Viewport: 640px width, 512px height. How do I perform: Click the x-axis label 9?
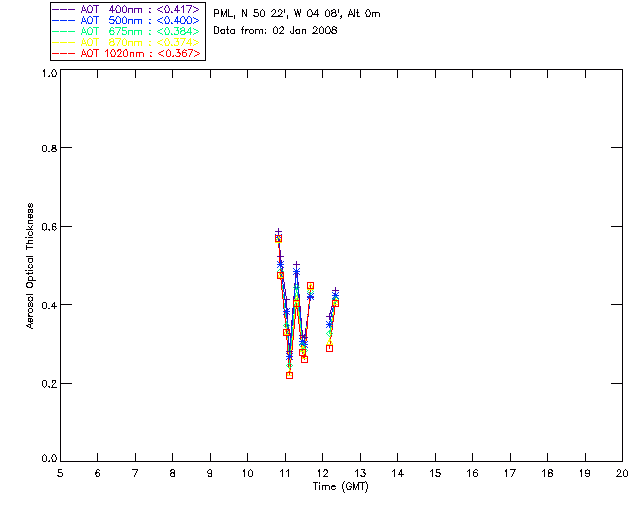click(x=210, y=473)
